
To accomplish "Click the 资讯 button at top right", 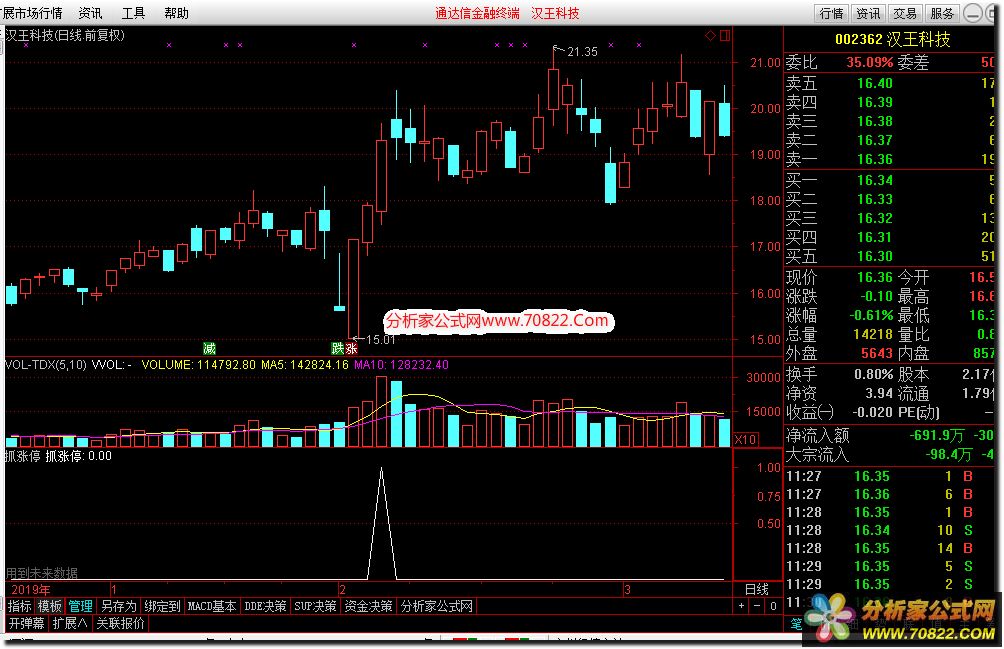I will [x=868, y=13].
